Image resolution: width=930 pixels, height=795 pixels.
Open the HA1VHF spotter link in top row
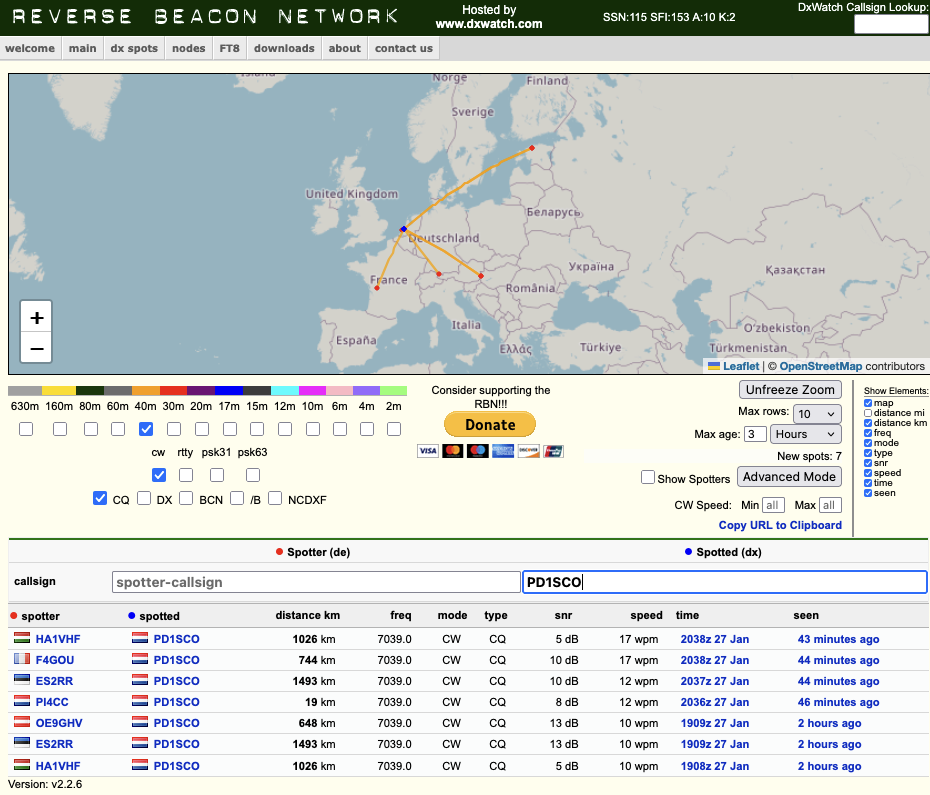(x=58, y=639)
